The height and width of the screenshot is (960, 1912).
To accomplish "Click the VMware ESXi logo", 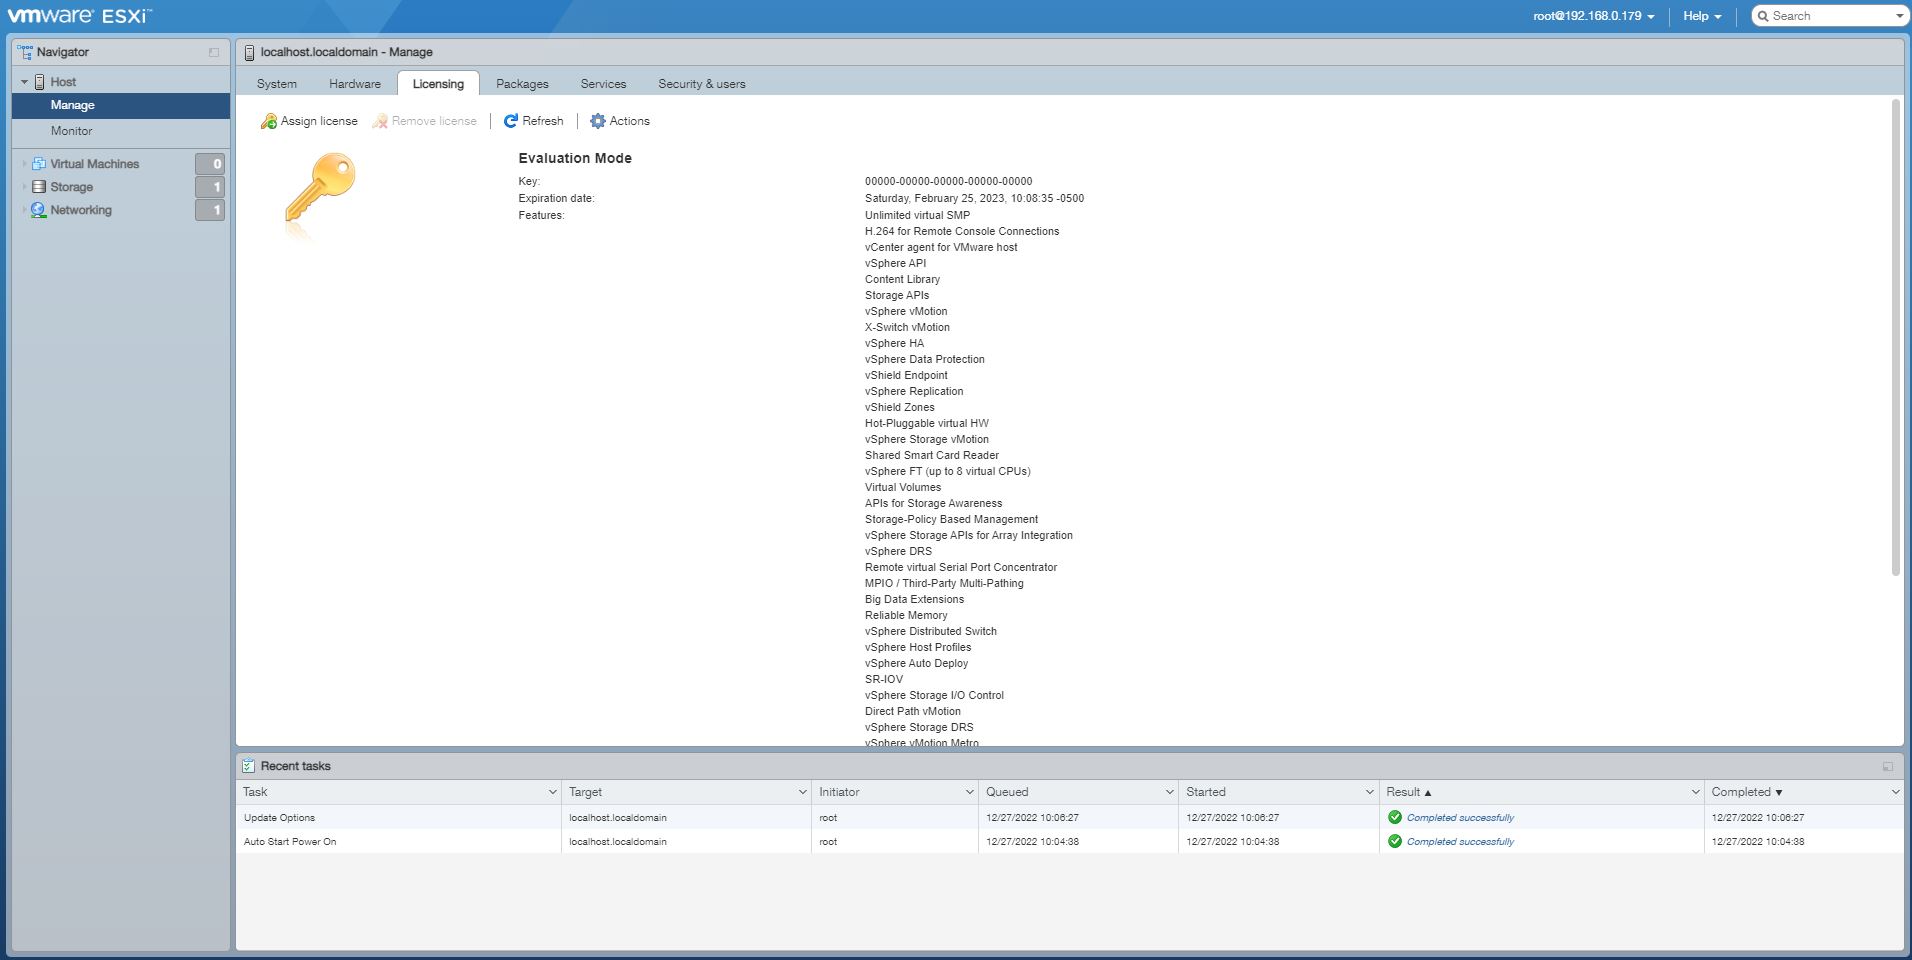I will (x=80, y=16).
